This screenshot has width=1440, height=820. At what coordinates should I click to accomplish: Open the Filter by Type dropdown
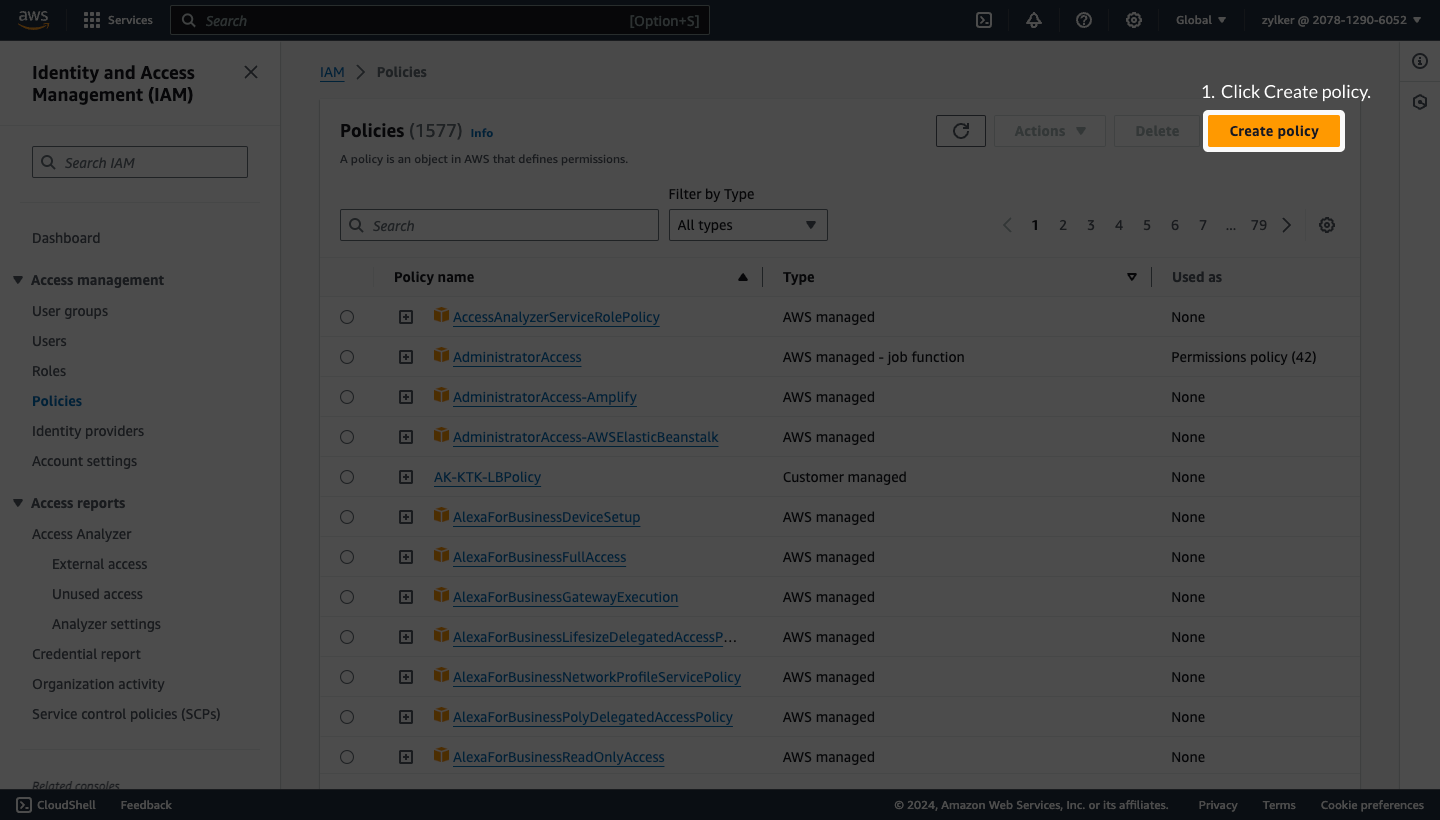(748, 225)
